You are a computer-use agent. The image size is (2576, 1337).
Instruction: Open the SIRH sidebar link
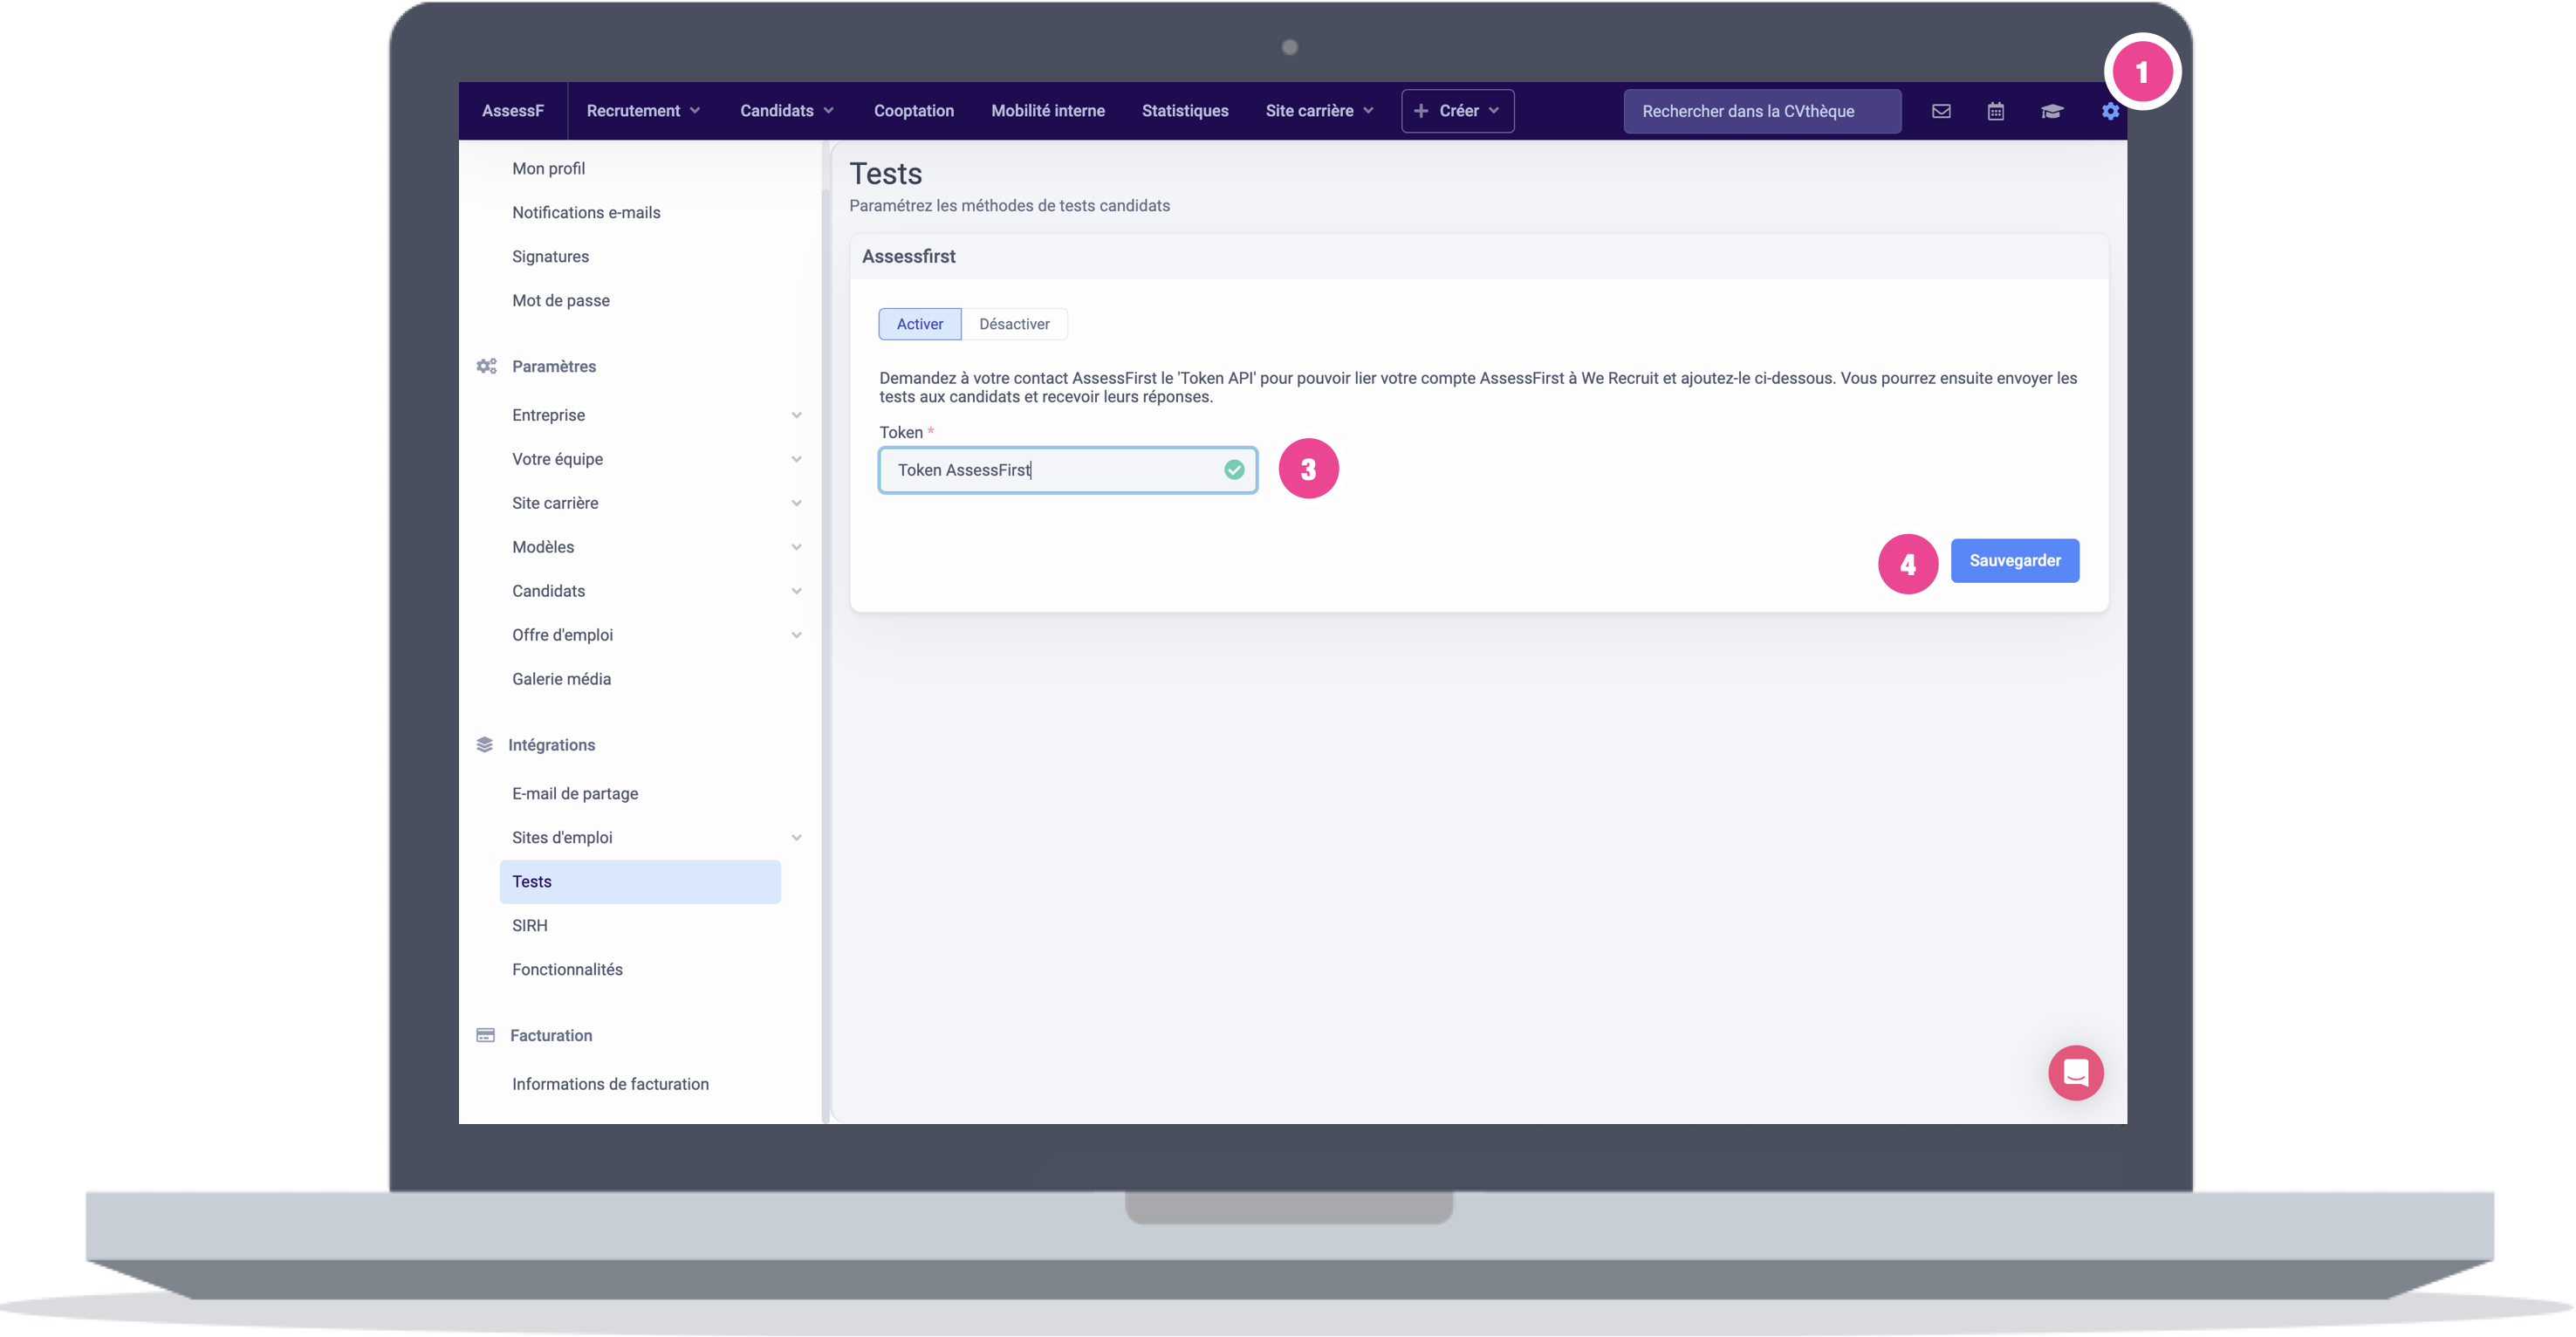tap(530, 926)
